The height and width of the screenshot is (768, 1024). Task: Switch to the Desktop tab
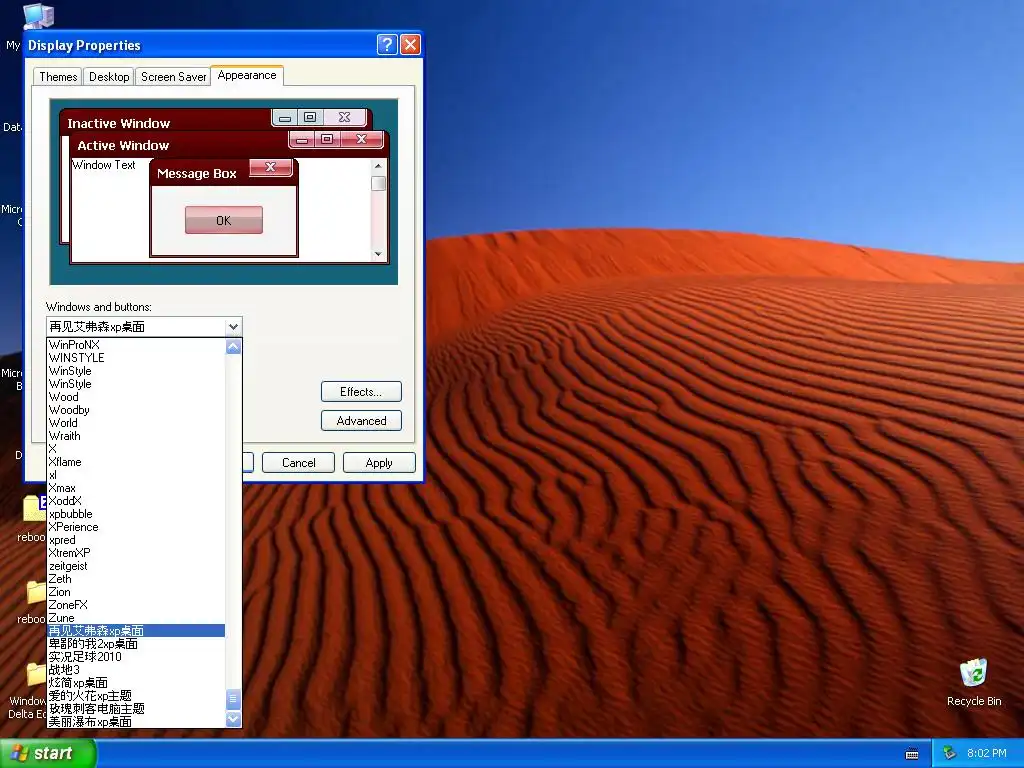pyautogui.click(x=109, y=77)
